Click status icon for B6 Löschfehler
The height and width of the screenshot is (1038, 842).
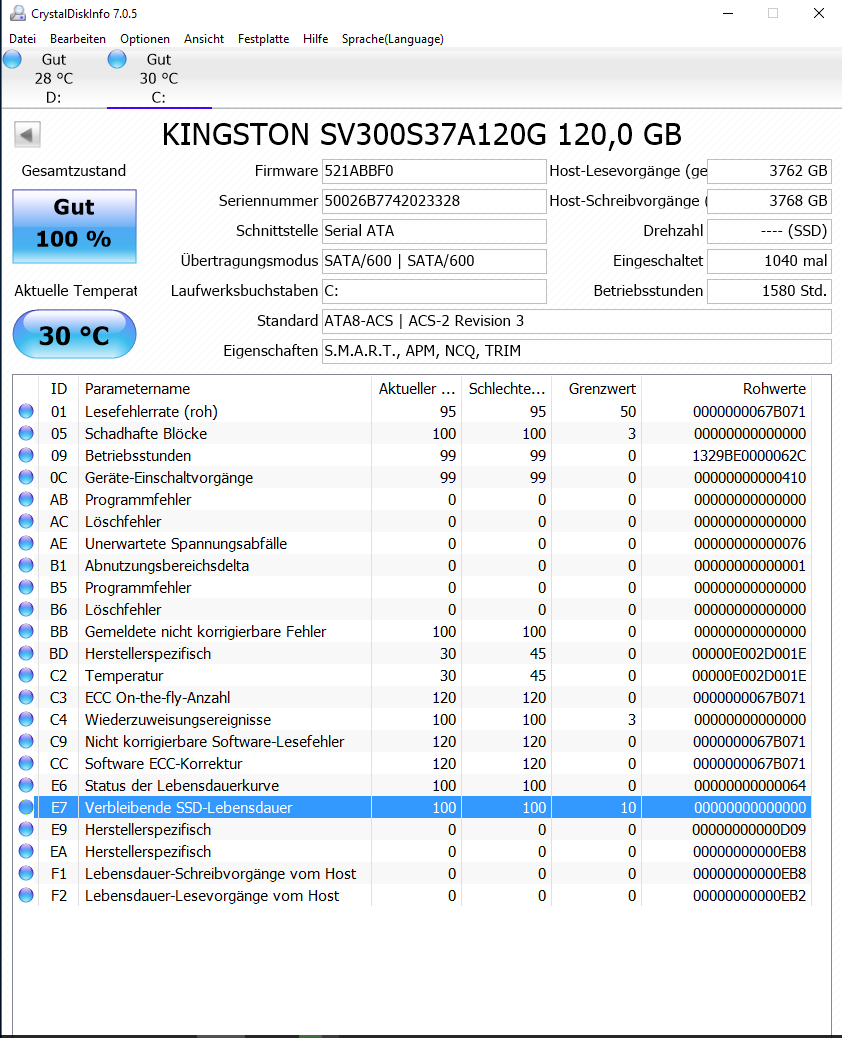26,609
